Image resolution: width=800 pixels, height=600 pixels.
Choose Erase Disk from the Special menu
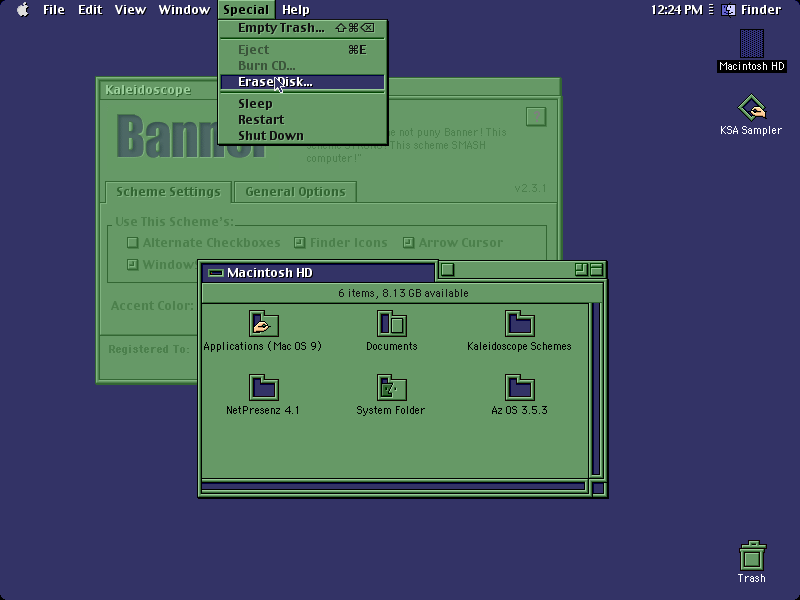point(303,82)
